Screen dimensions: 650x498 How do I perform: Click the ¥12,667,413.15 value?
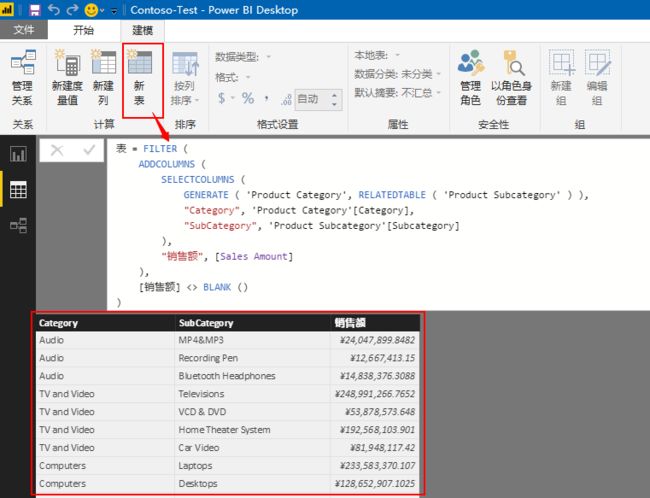[382, 358]
